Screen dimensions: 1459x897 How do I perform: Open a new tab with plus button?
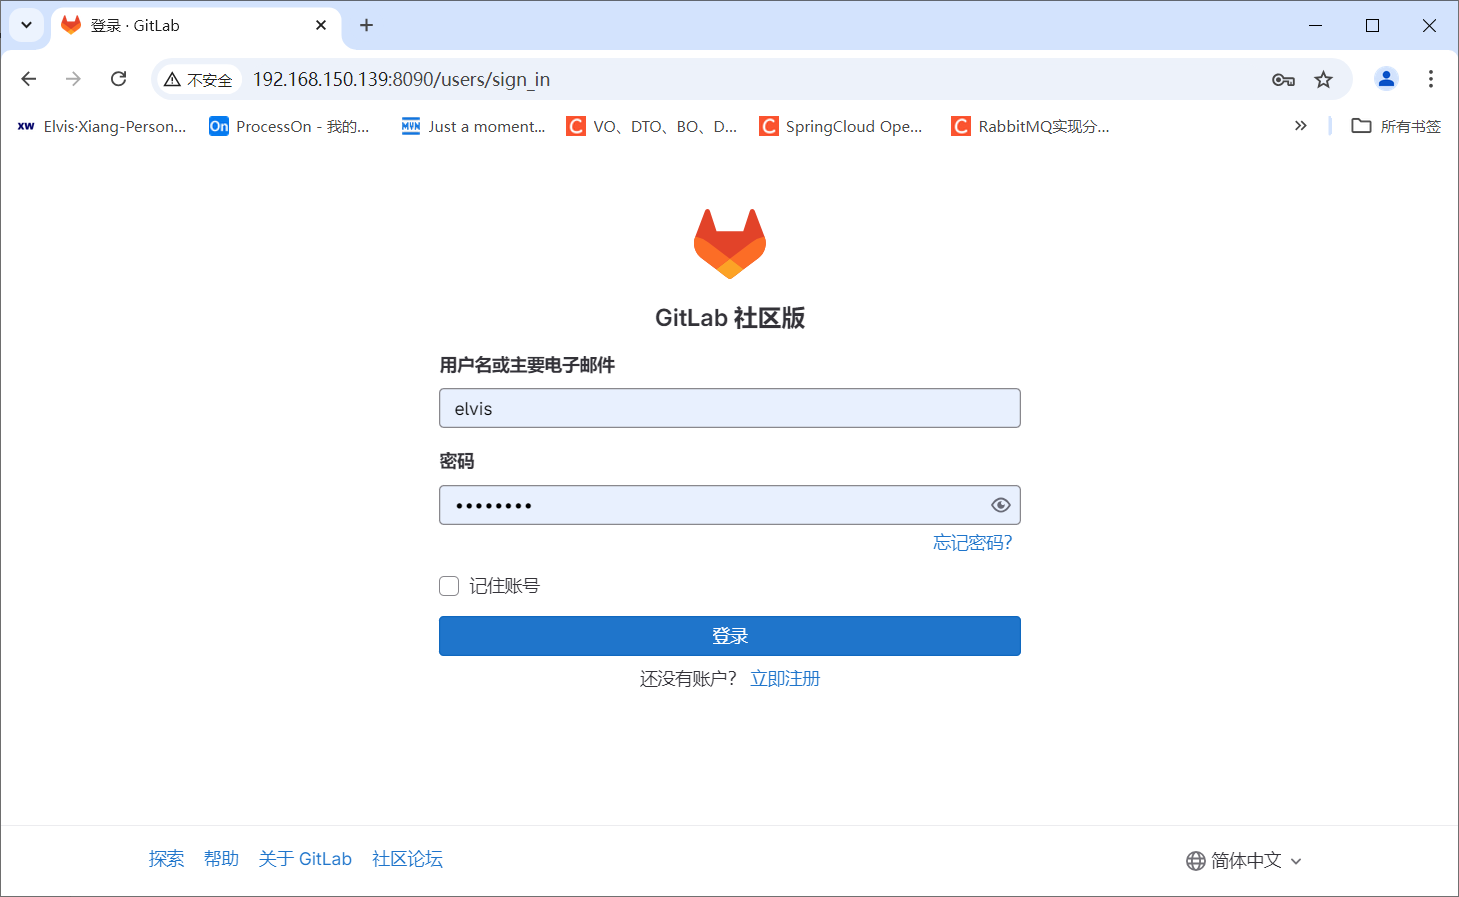pyautogui.click(x=366, y=26)
